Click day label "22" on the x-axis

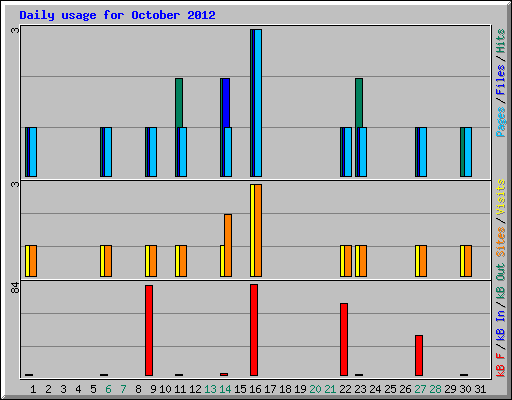click(345, 389)
